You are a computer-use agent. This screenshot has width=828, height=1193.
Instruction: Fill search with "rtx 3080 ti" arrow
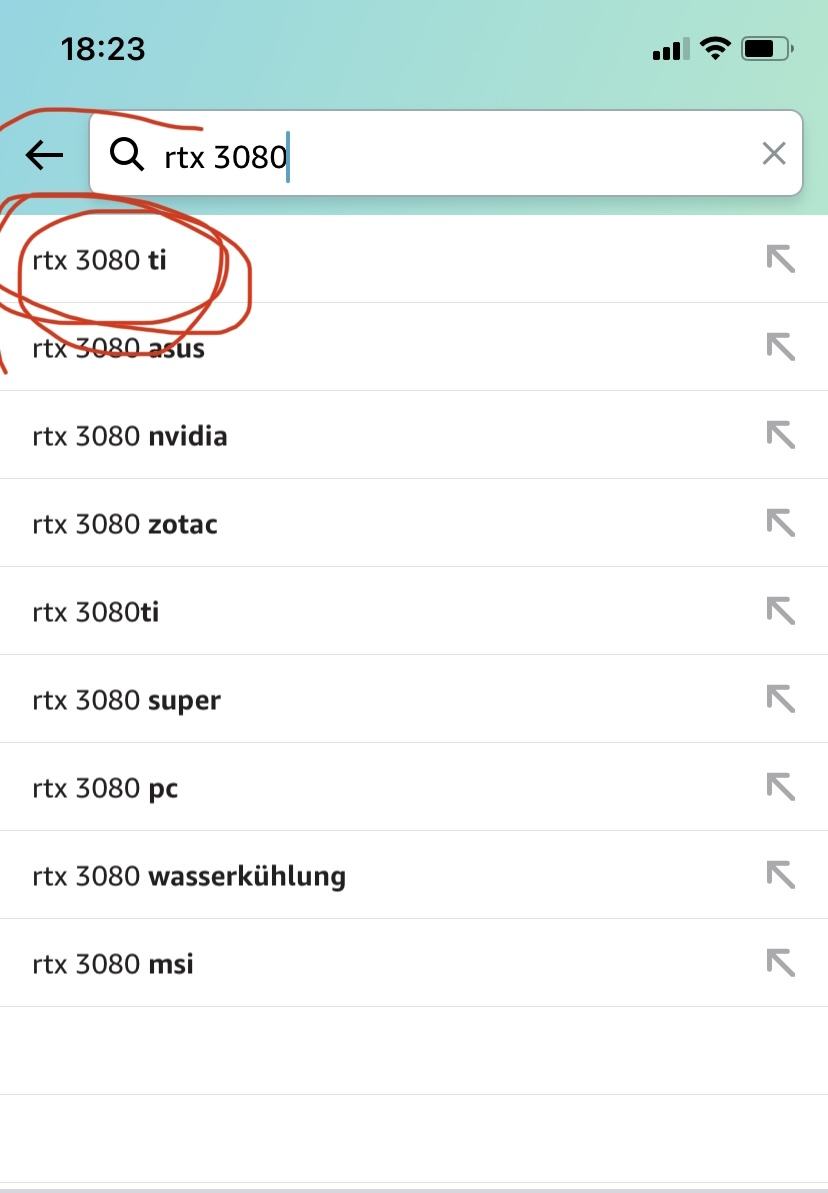click(x=780, y=259)
